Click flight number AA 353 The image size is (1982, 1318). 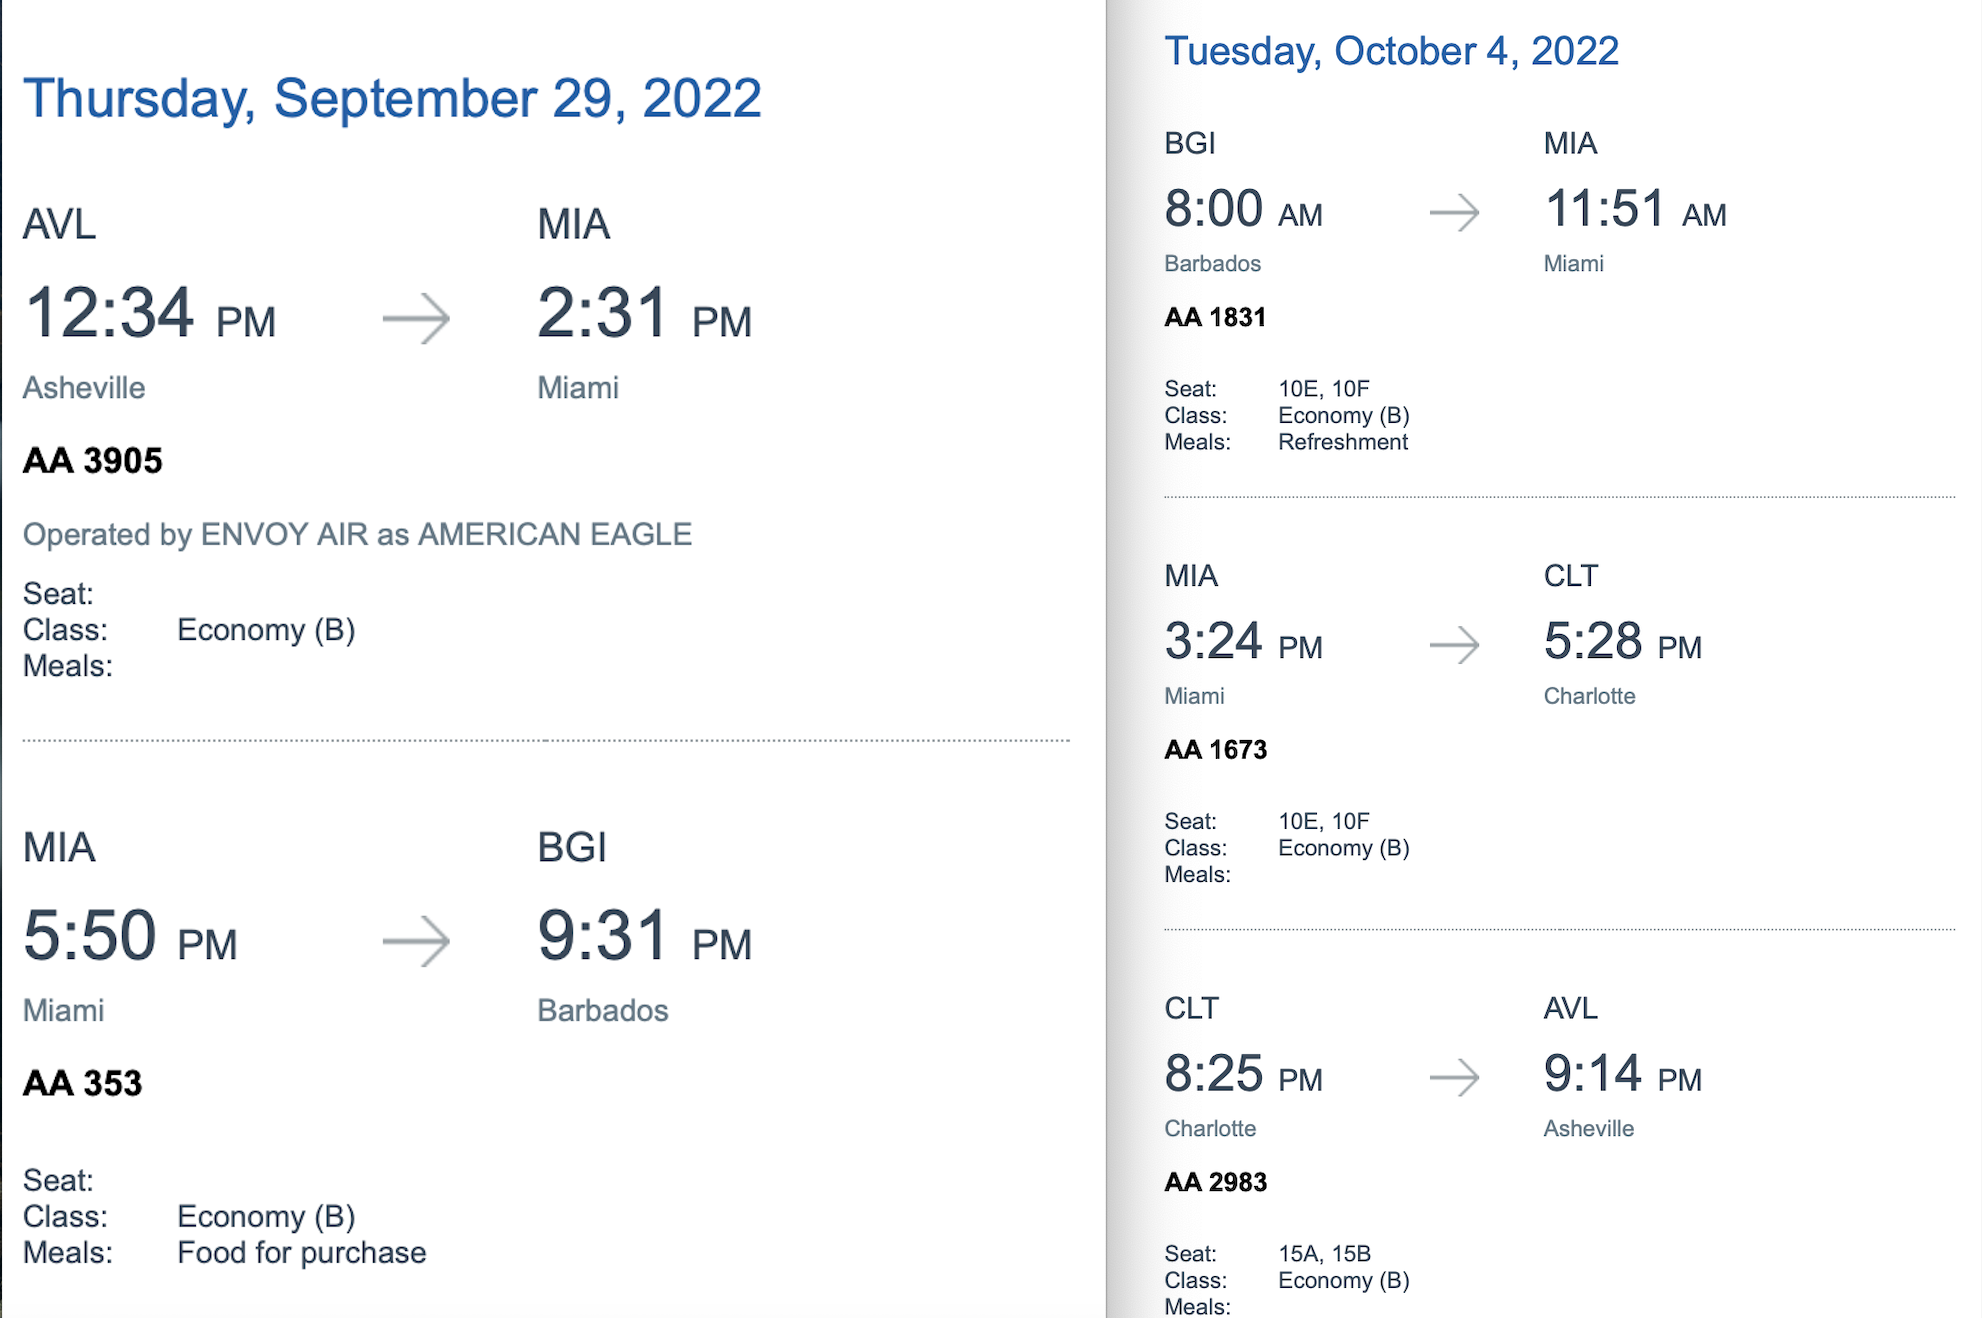(x=83, y=1083)
